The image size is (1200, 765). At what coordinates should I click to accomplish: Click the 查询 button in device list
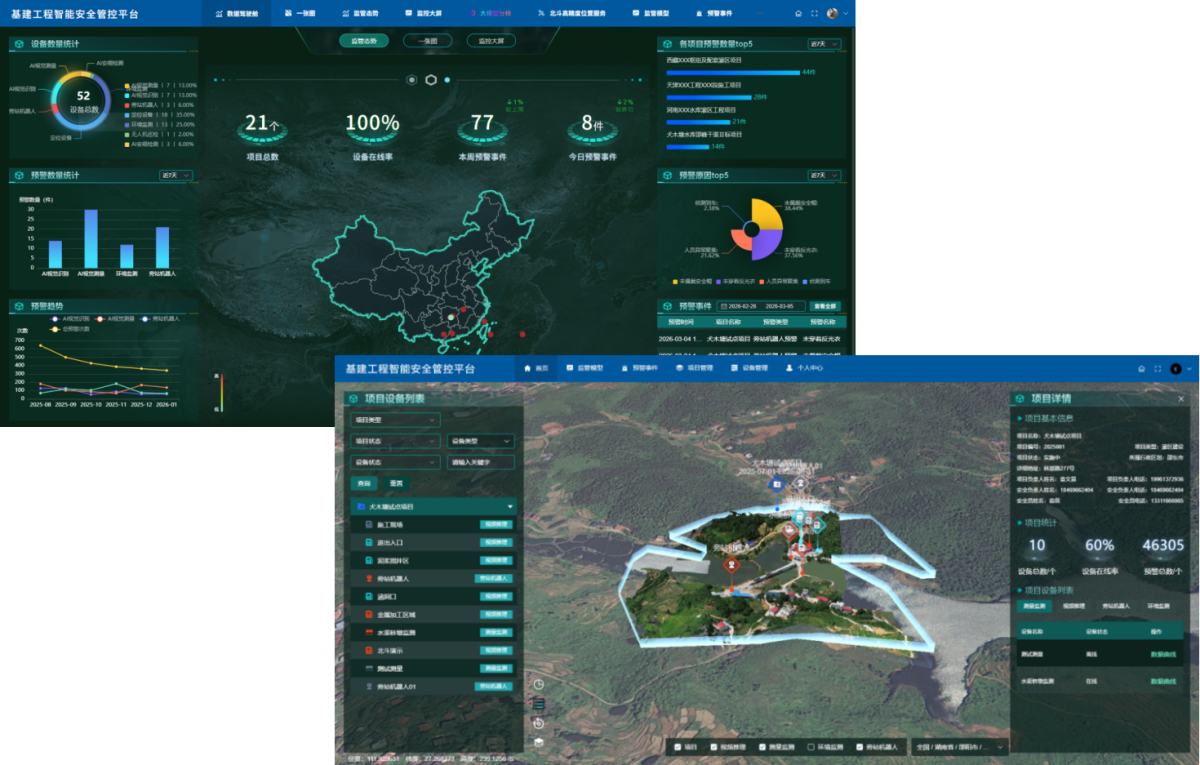tap(364, 483)
